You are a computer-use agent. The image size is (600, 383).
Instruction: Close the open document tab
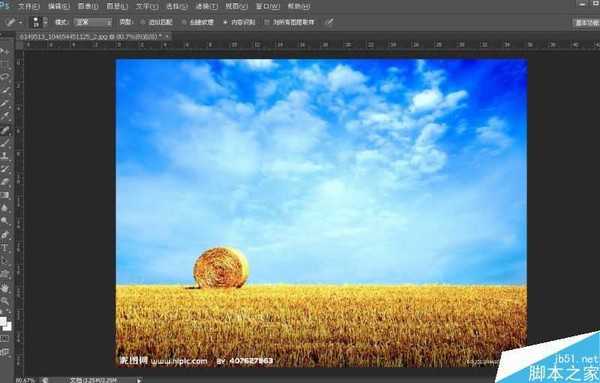coord(168,36)
